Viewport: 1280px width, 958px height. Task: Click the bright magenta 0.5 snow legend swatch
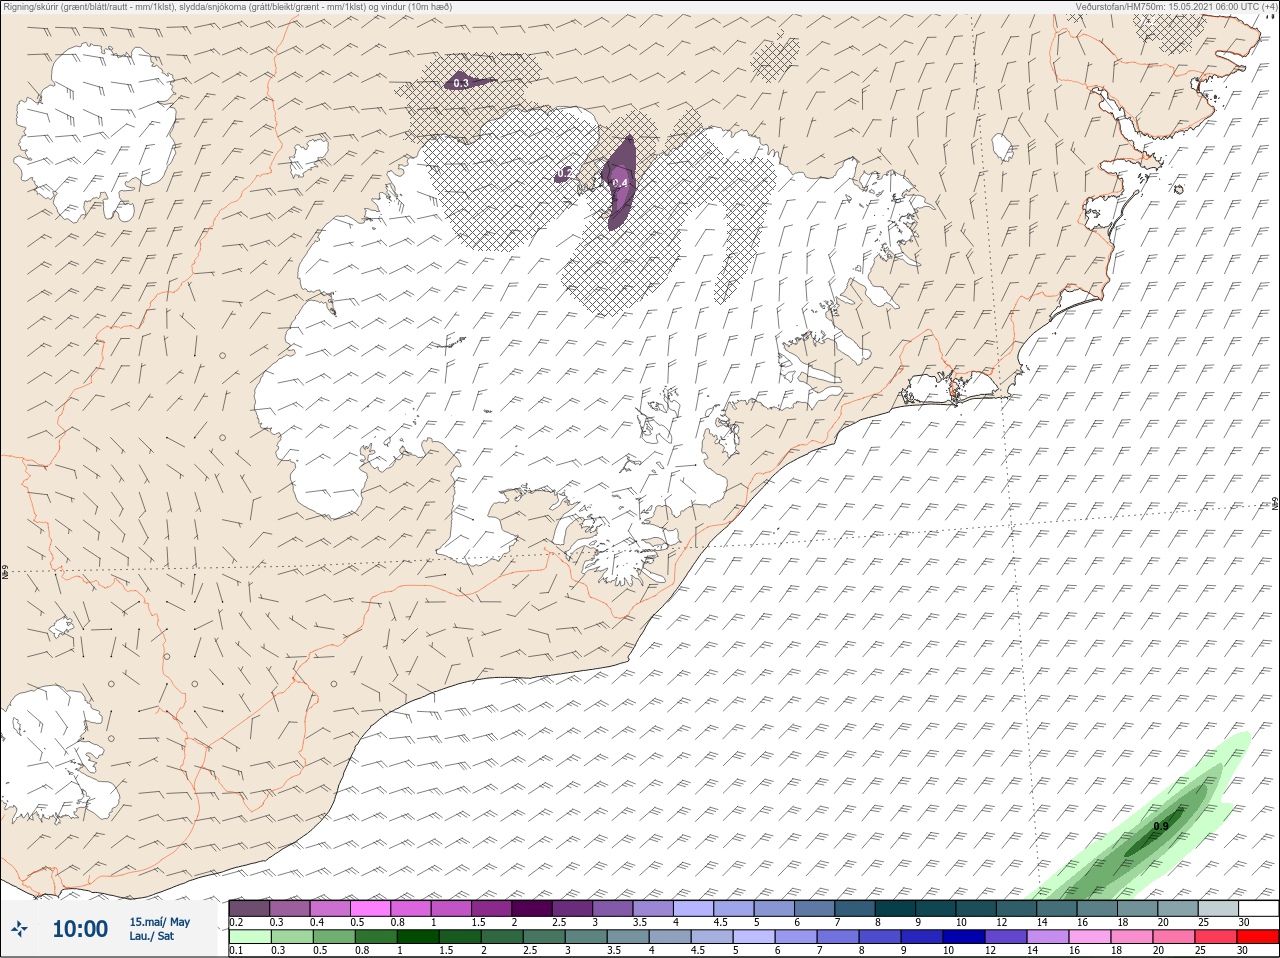coord(370,908)
